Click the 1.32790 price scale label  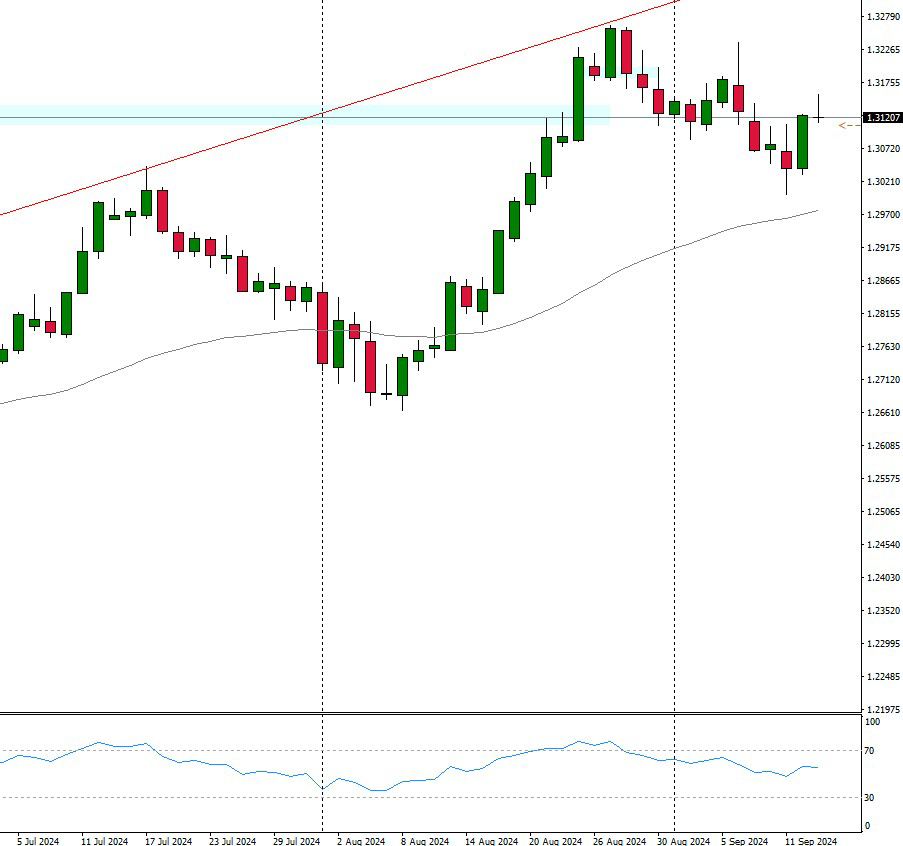(x=881, y=17)
